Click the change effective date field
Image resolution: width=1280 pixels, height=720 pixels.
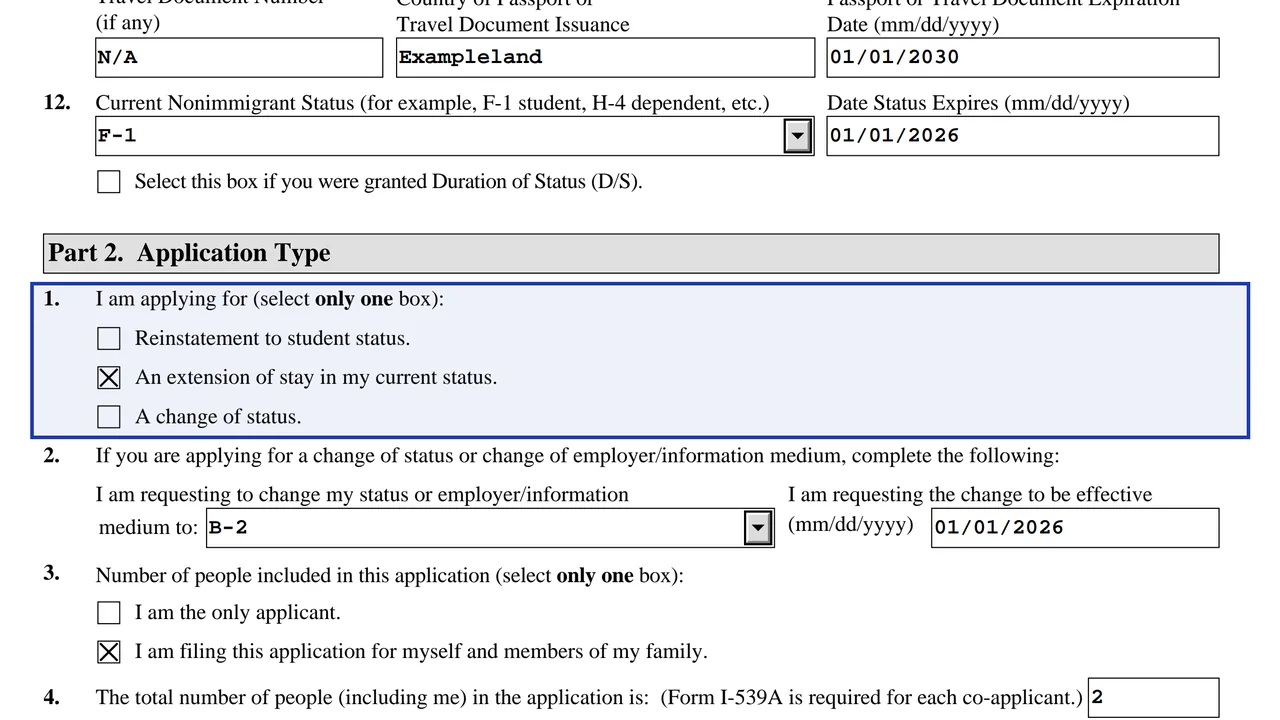point(1075,528)
